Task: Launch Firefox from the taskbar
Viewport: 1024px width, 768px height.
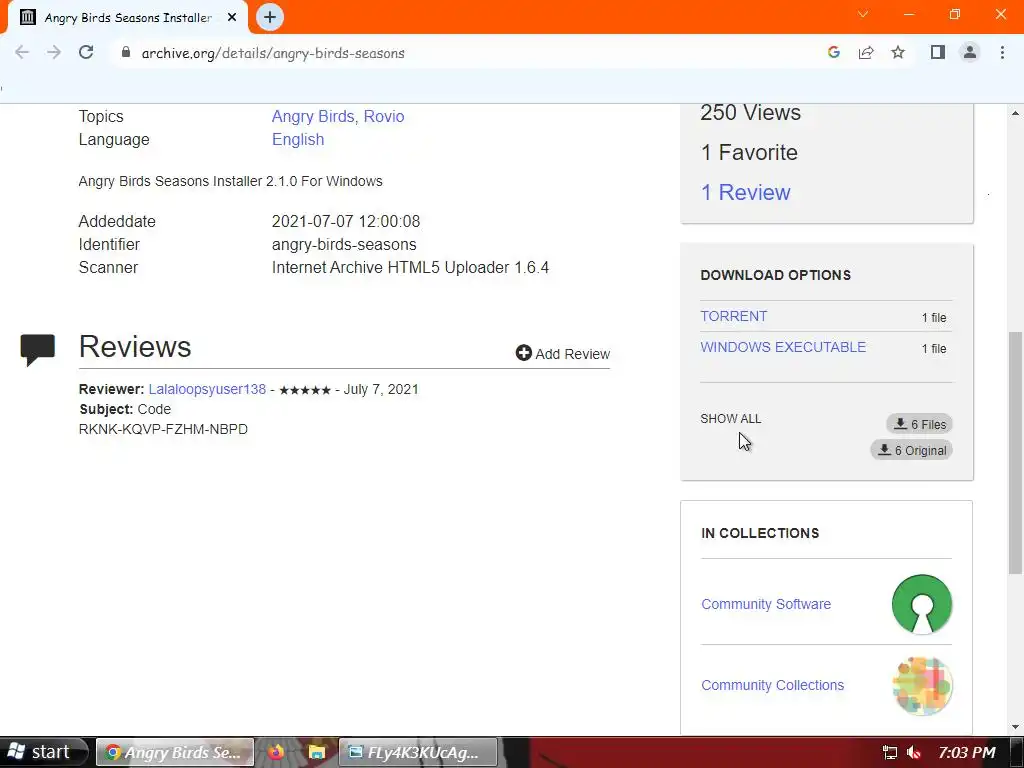Action: point(275,752)
